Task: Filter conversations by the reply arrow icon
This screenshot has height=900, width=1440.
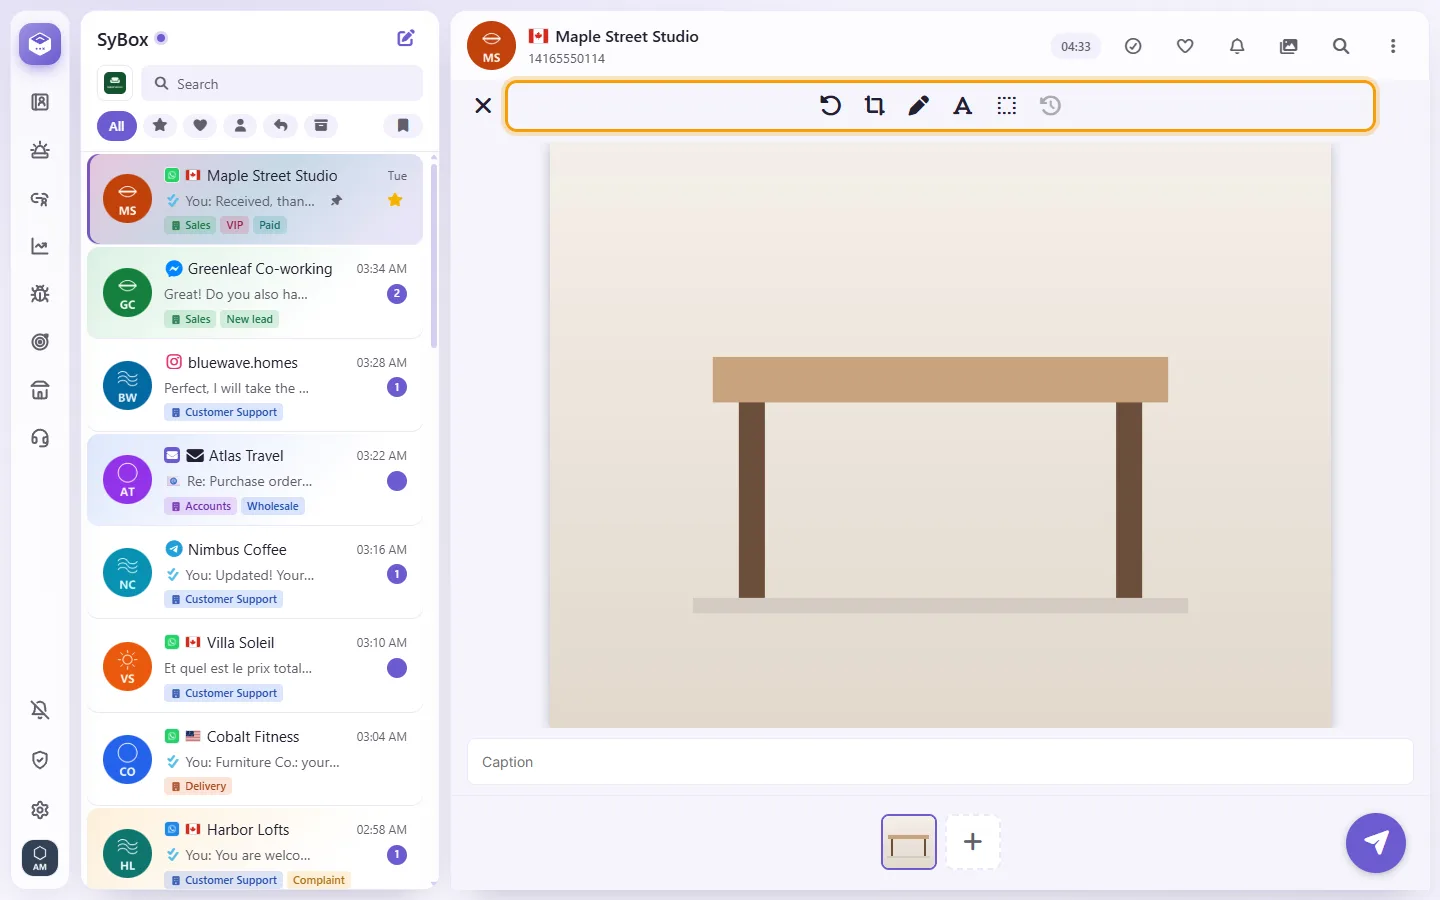Action: 281,125
